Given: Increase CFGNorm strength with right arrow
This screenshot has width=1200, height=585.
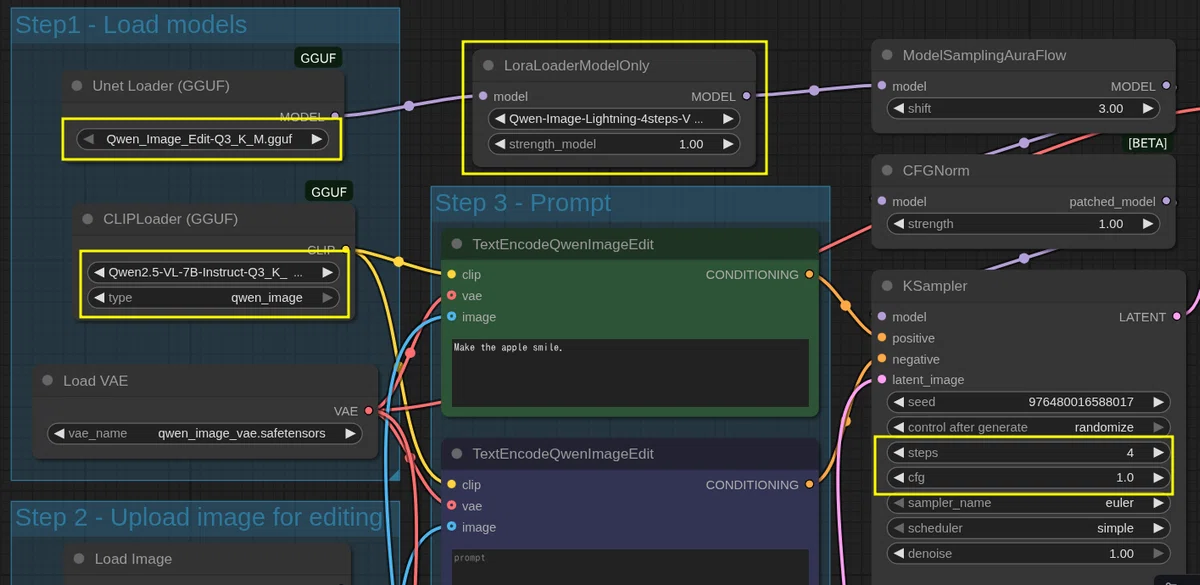Looking at the screenshot, I should point(1148,224).
